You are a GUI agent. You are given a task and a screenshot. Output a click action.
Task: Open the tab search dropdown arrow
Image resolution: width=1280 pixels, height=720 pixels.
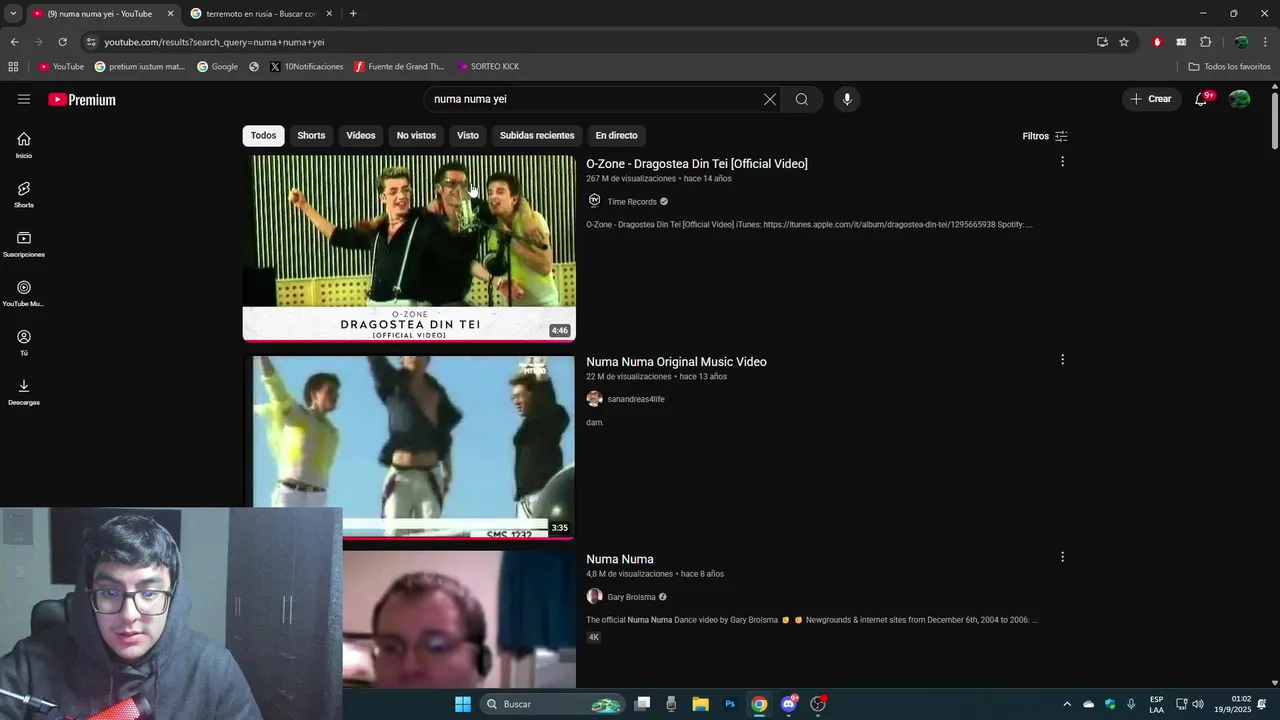[x=13, y=14]
